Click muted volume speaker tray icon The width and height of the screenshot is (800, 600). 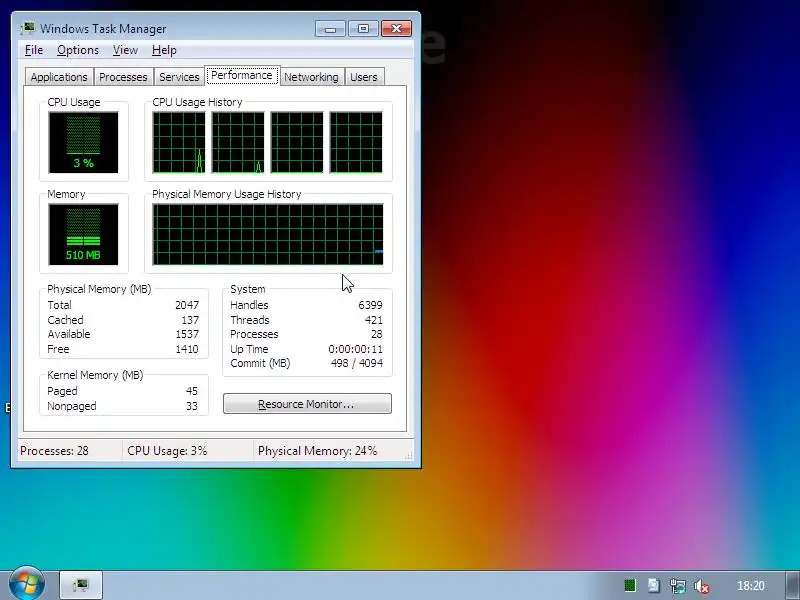pyautogui.click(x=702, y=586)
